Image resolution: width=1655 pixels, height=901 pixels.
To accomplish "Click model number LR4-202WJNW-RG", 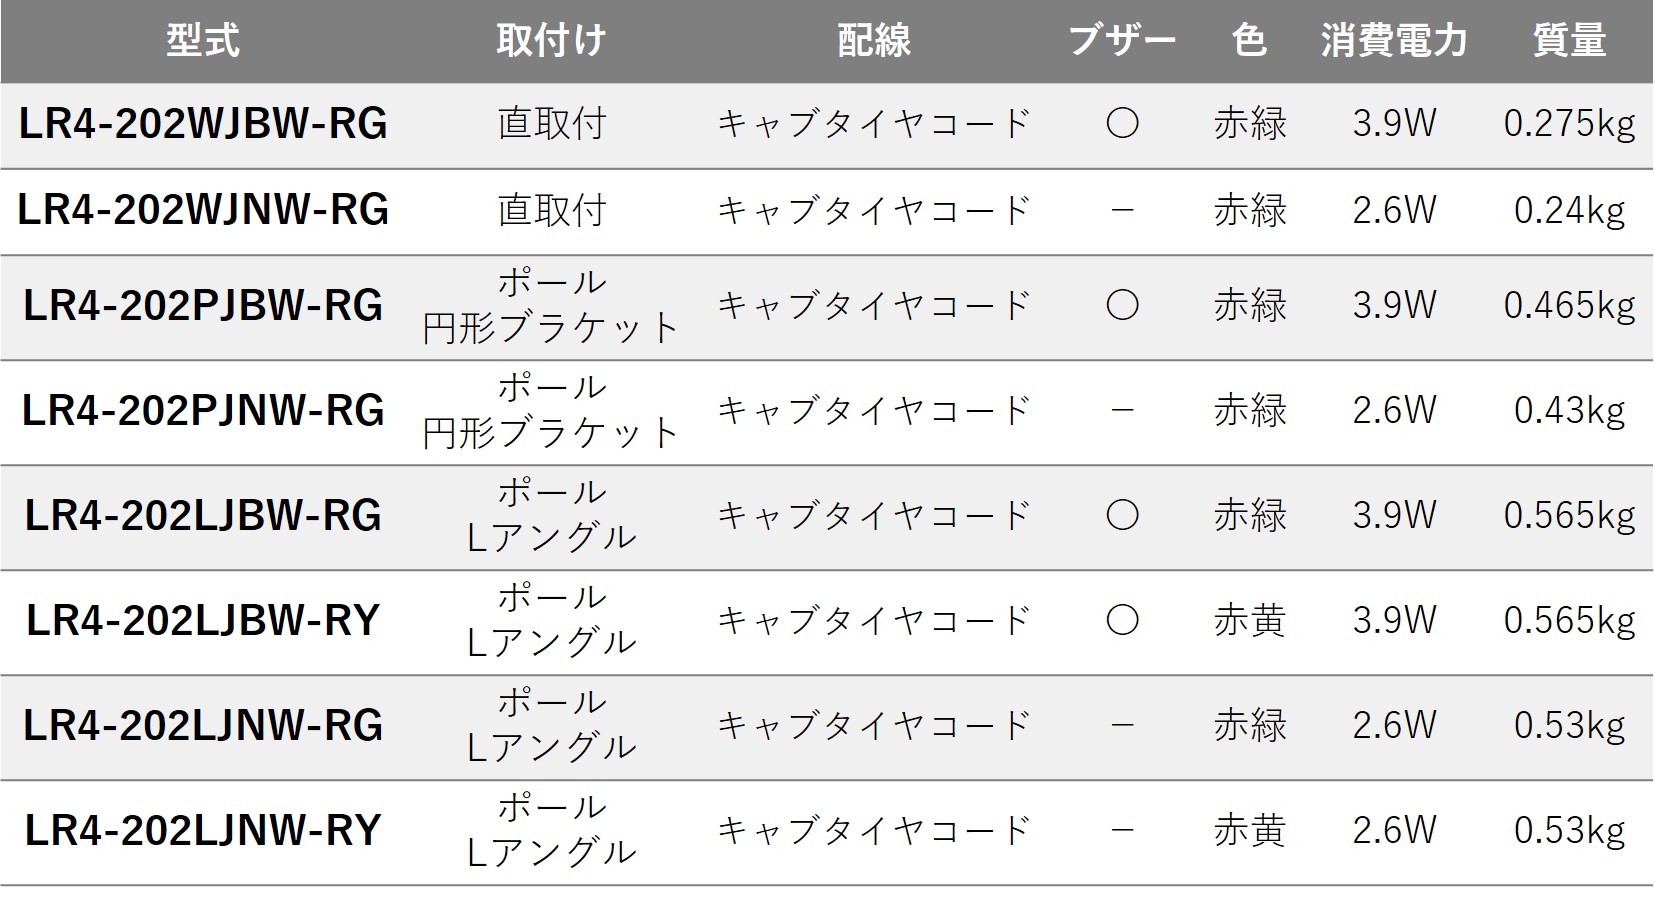I will click(x=203, y=210).
